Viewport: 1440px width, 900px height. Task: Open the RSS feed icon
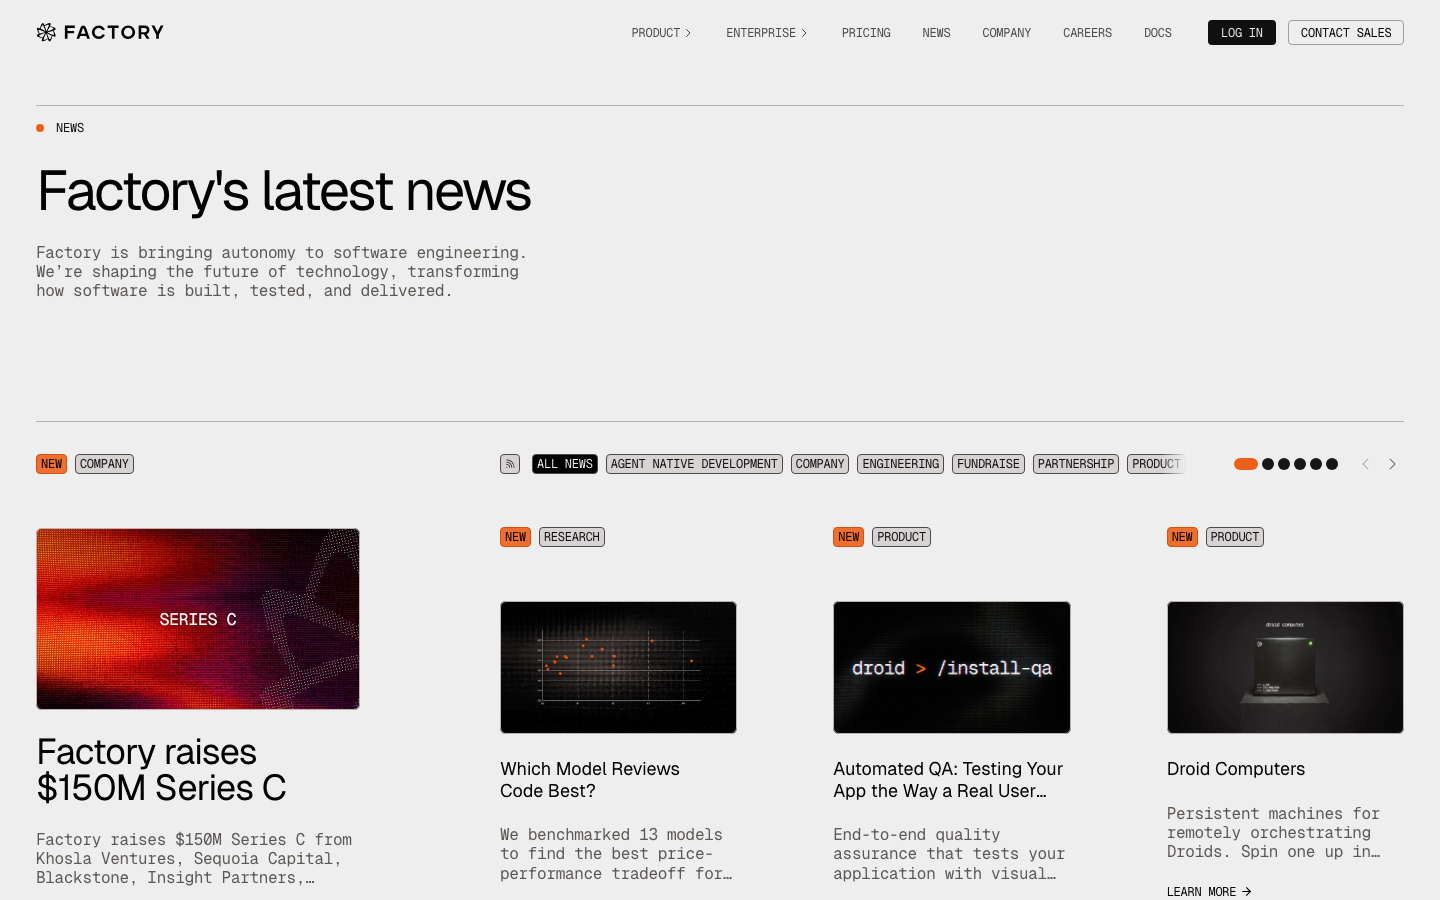pos(510,464)
